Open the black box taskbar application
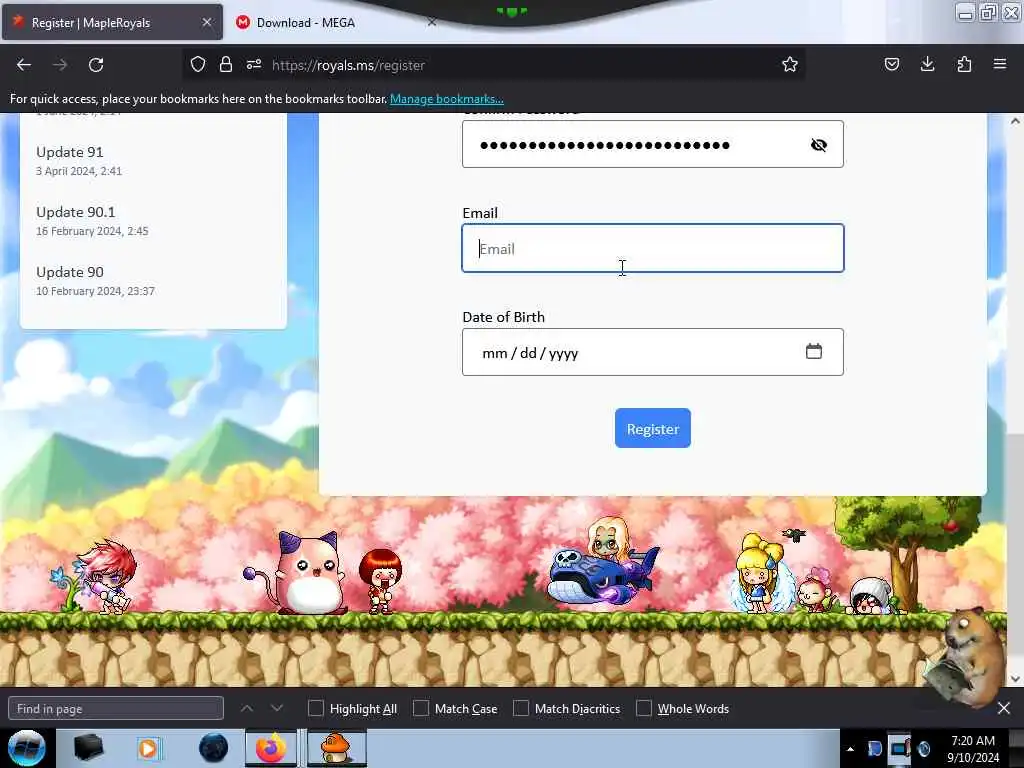1024x768 pixels. [x=88, y=748]
